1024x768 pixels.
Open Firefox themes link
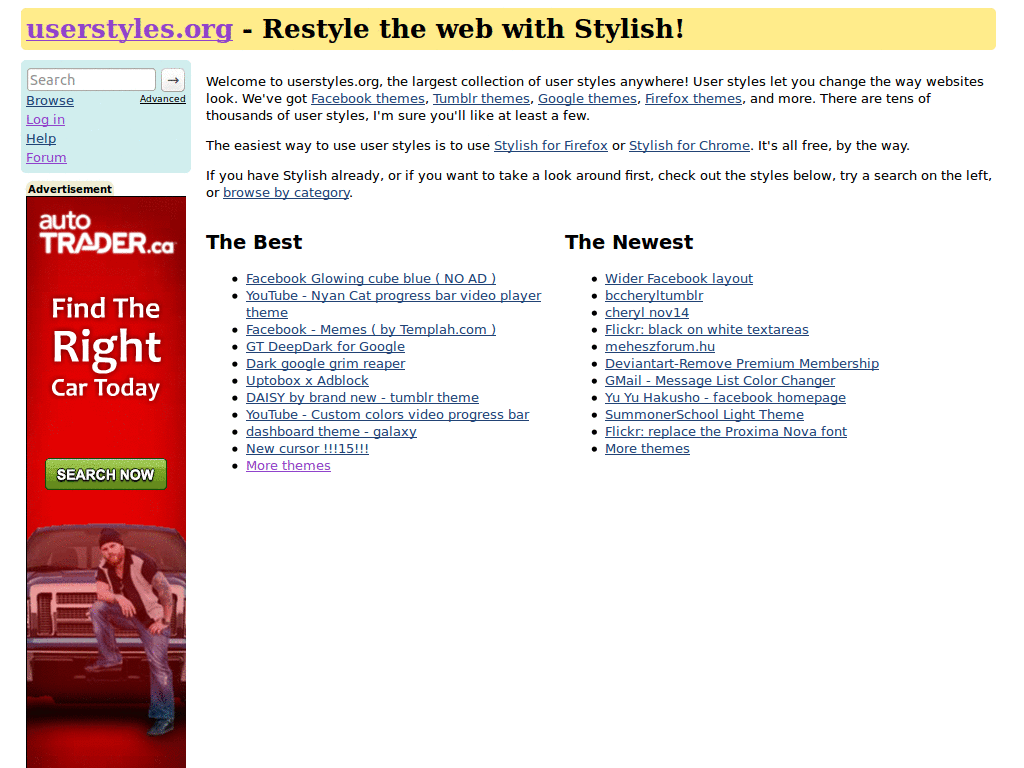coord(694,99)
